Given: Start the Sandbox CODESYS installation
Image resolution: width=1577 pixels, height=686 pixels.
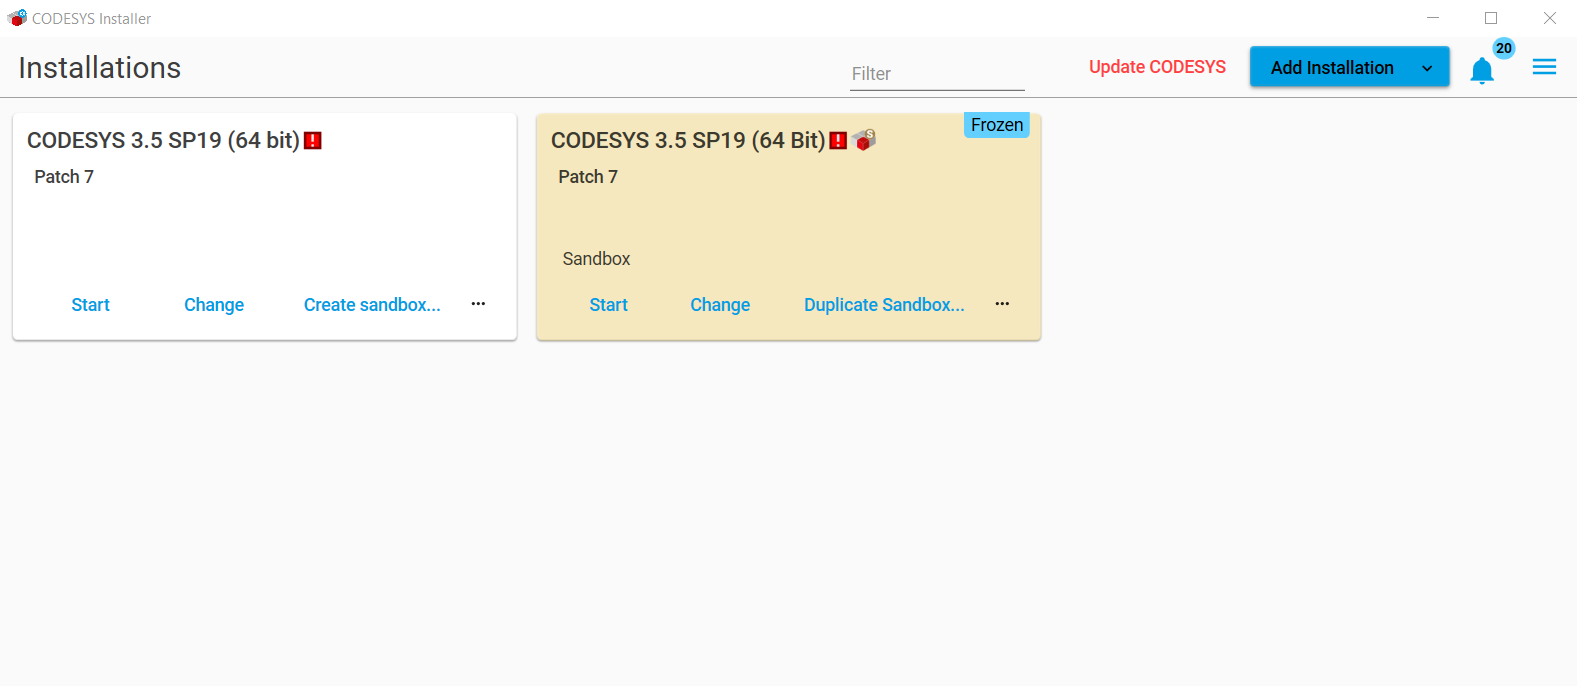Looking at the screenshot, I should pyautogui.click(x=608, y=305).
